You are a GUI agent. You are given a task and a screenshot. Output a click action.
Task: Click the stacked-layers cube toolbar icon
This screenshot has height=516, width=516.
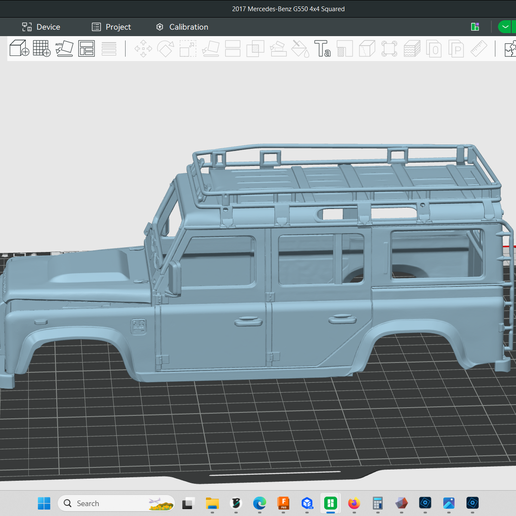tap(412, 49)
